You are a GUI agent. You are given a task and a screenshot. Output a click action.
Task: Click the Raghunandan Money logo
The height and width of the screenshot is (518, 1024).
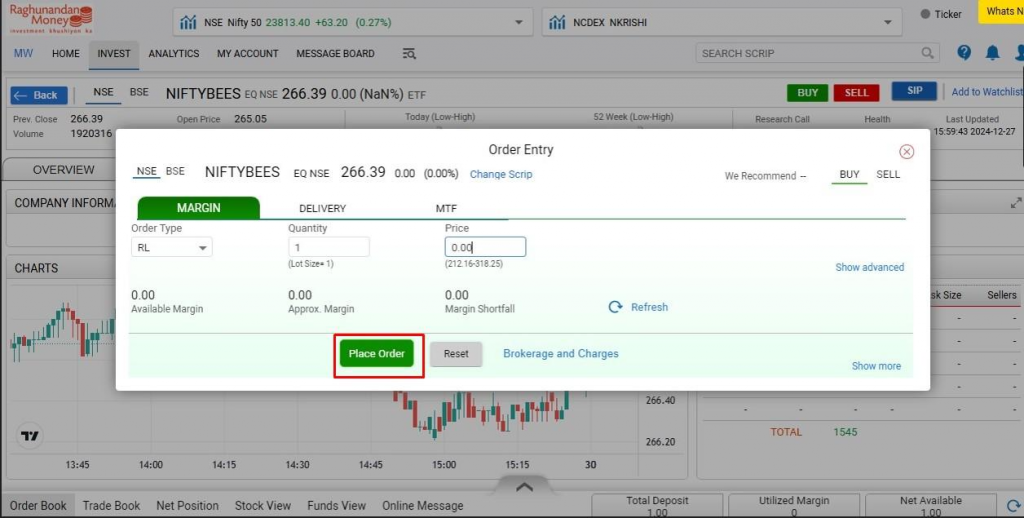coord(51,20)
